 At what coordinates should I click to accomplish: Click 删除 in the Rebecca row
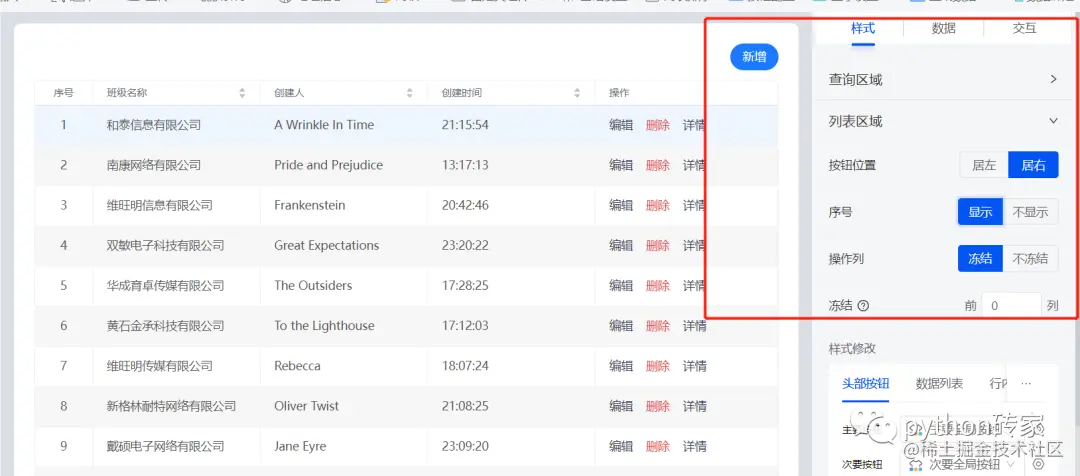click(658, 366)
